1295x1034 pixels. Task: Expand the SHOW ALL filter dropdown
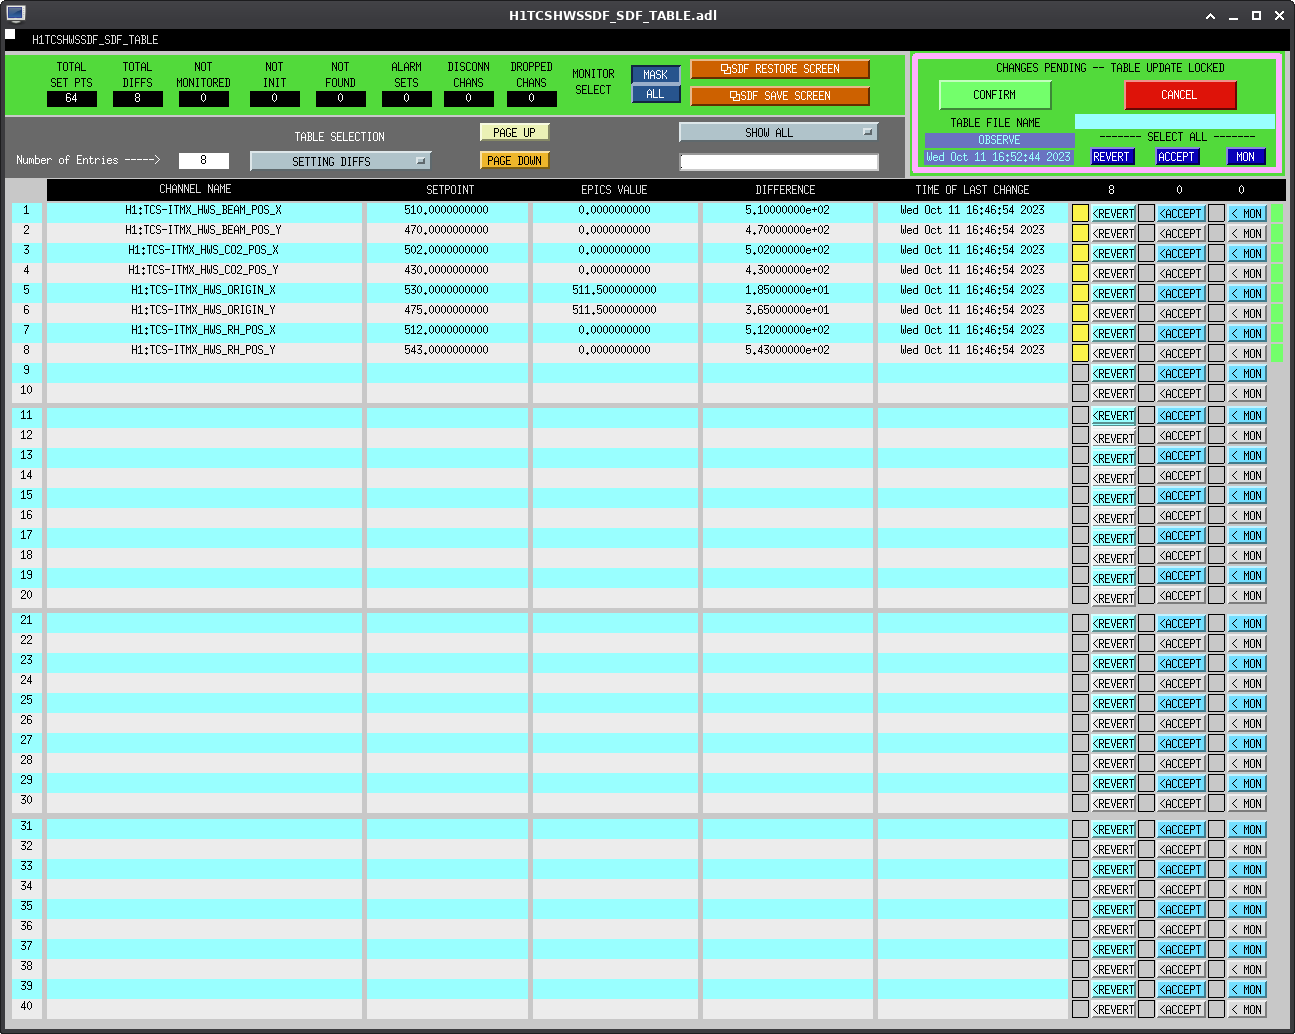pyautogui.click(x=778, y=132)
